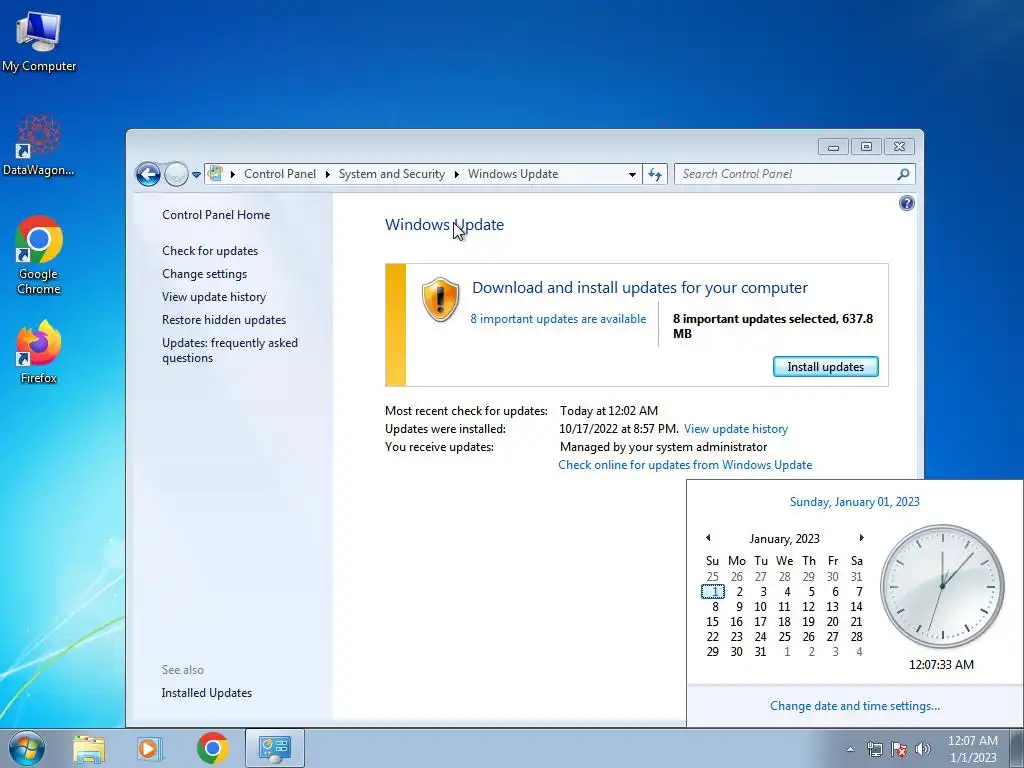Select January 17 in the calendar
1024x768 pixels.
(x=760, y=622)
